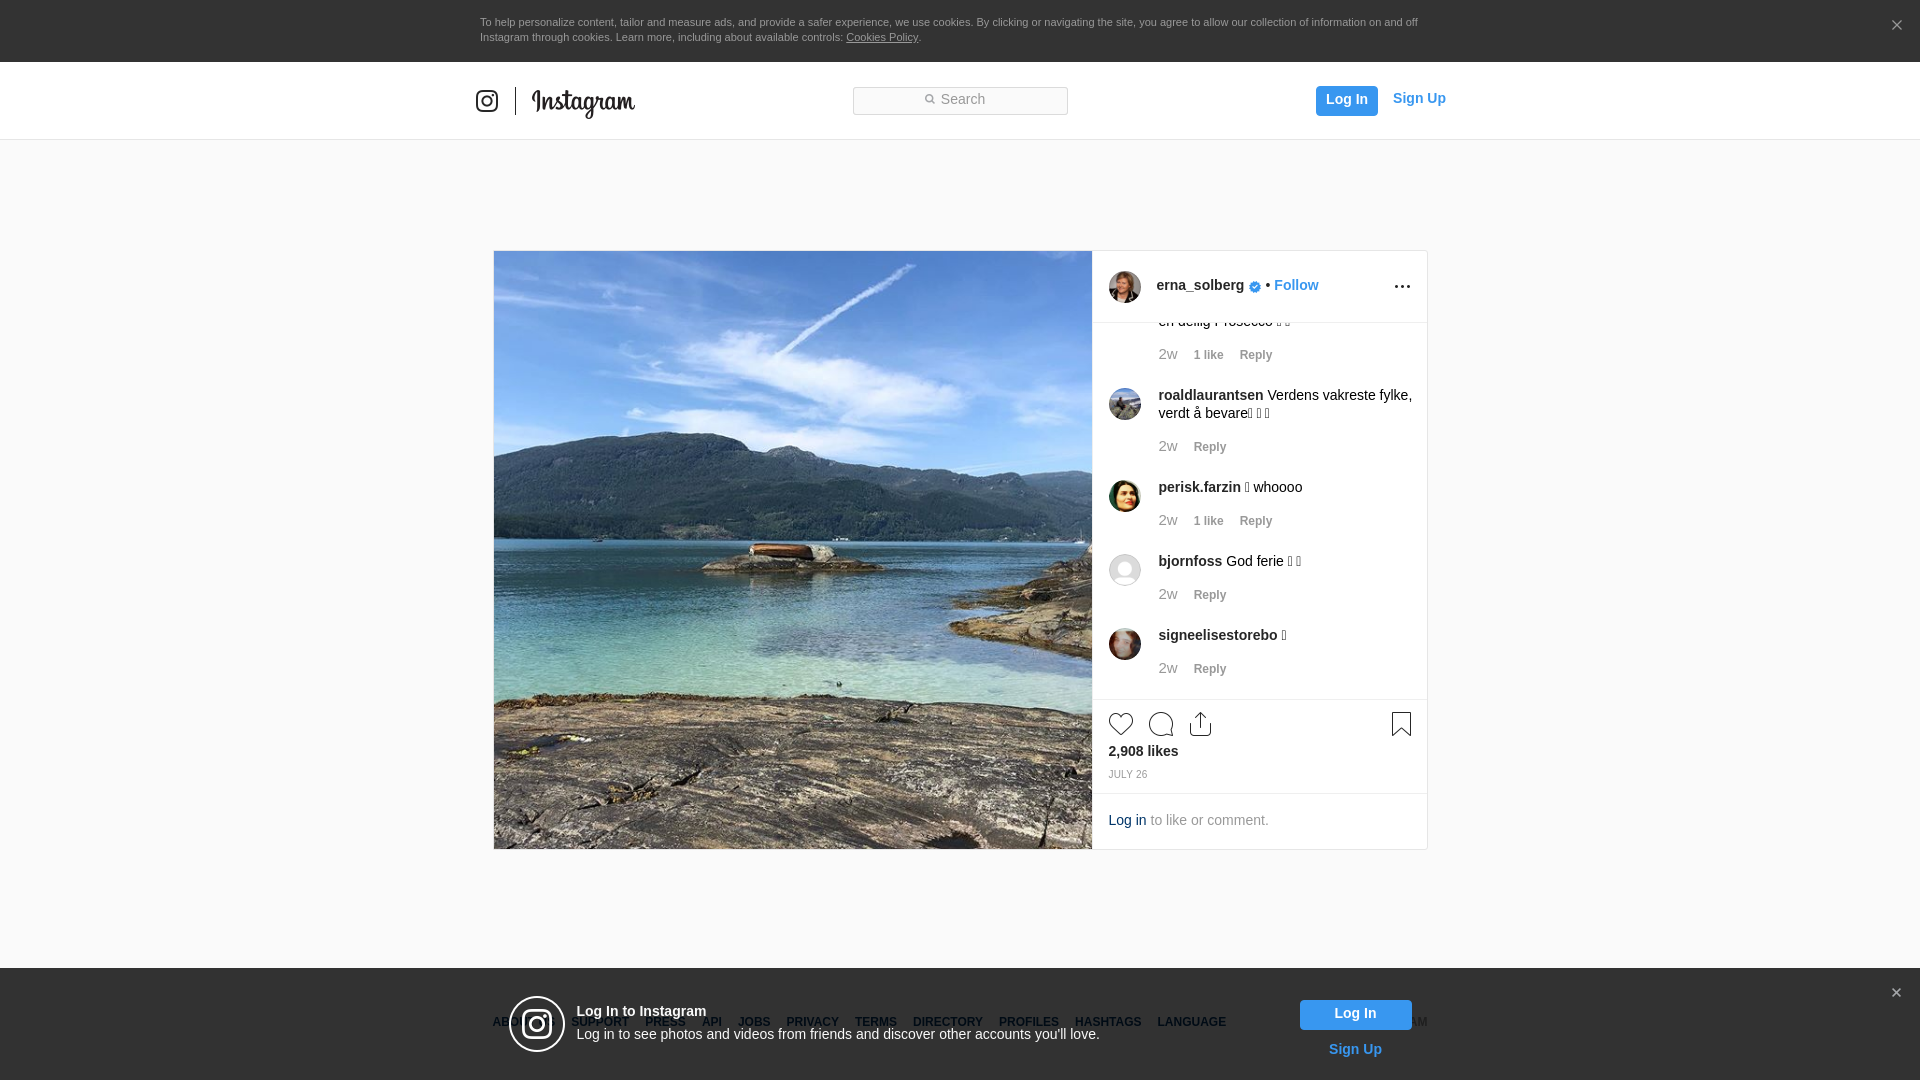Click signeelisestorebo's avatar thumbnail
The image size is (1920, 1080).
(x=1125, y=644)
